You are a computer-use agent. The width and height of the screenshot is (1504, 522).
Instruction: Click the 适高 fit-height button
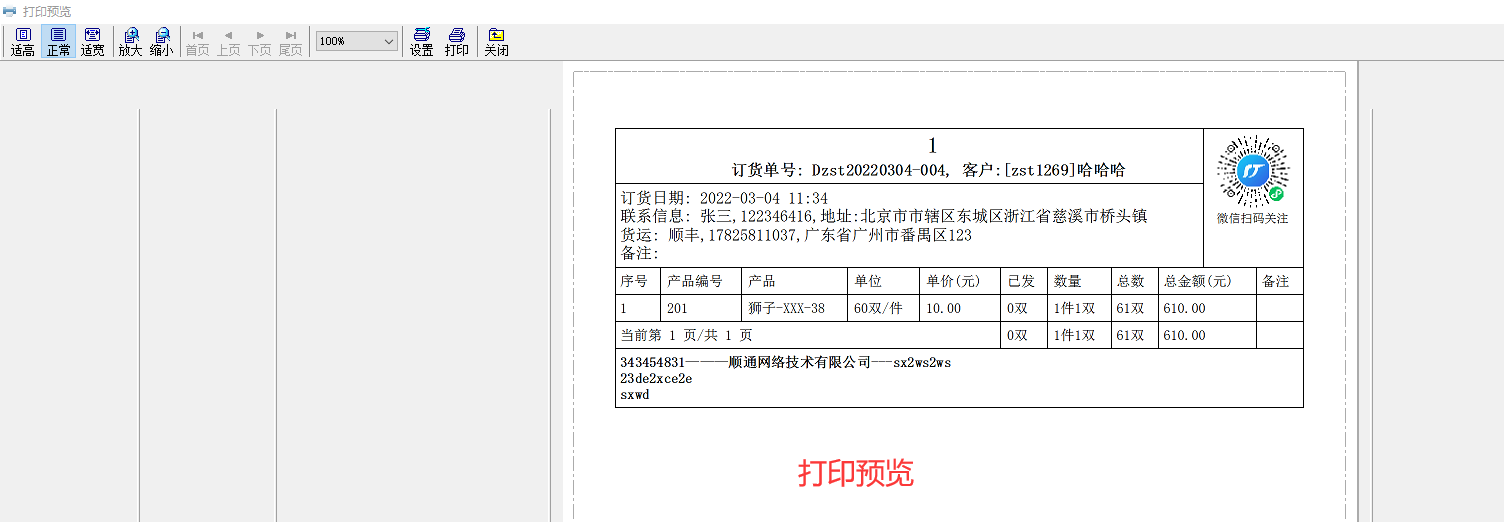pos(23,42)
